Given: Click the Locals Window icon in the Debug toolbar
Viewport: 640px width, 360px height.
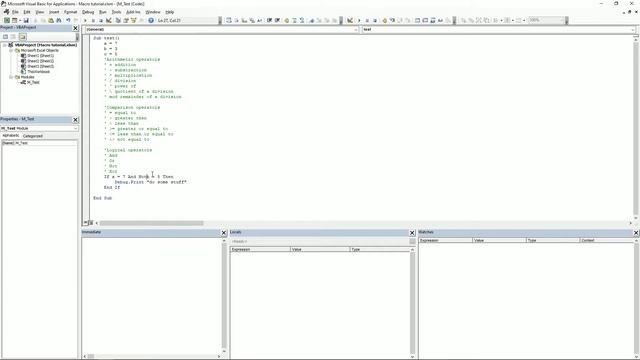Looking at the screenshot, I should (x=418, y=20).
